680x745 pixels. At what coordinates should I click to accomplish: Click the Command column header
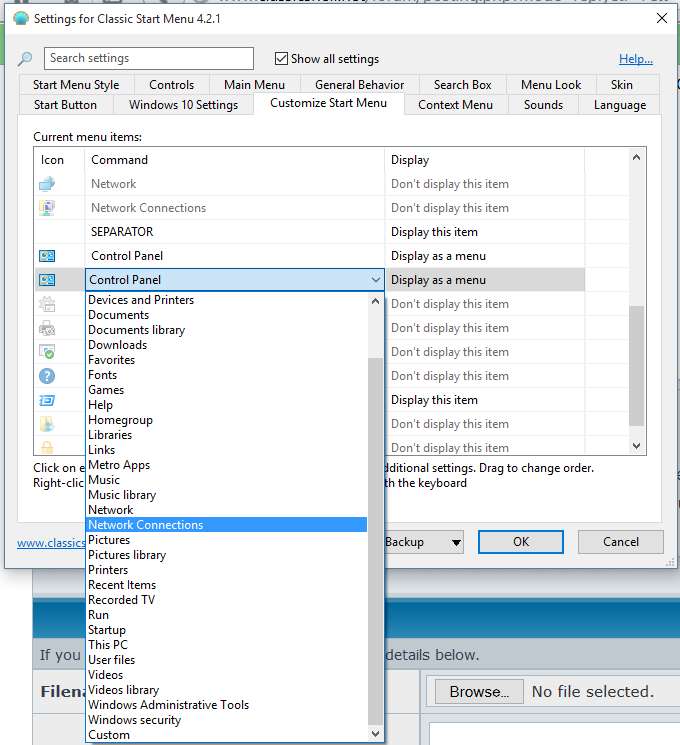click(235, 160)
